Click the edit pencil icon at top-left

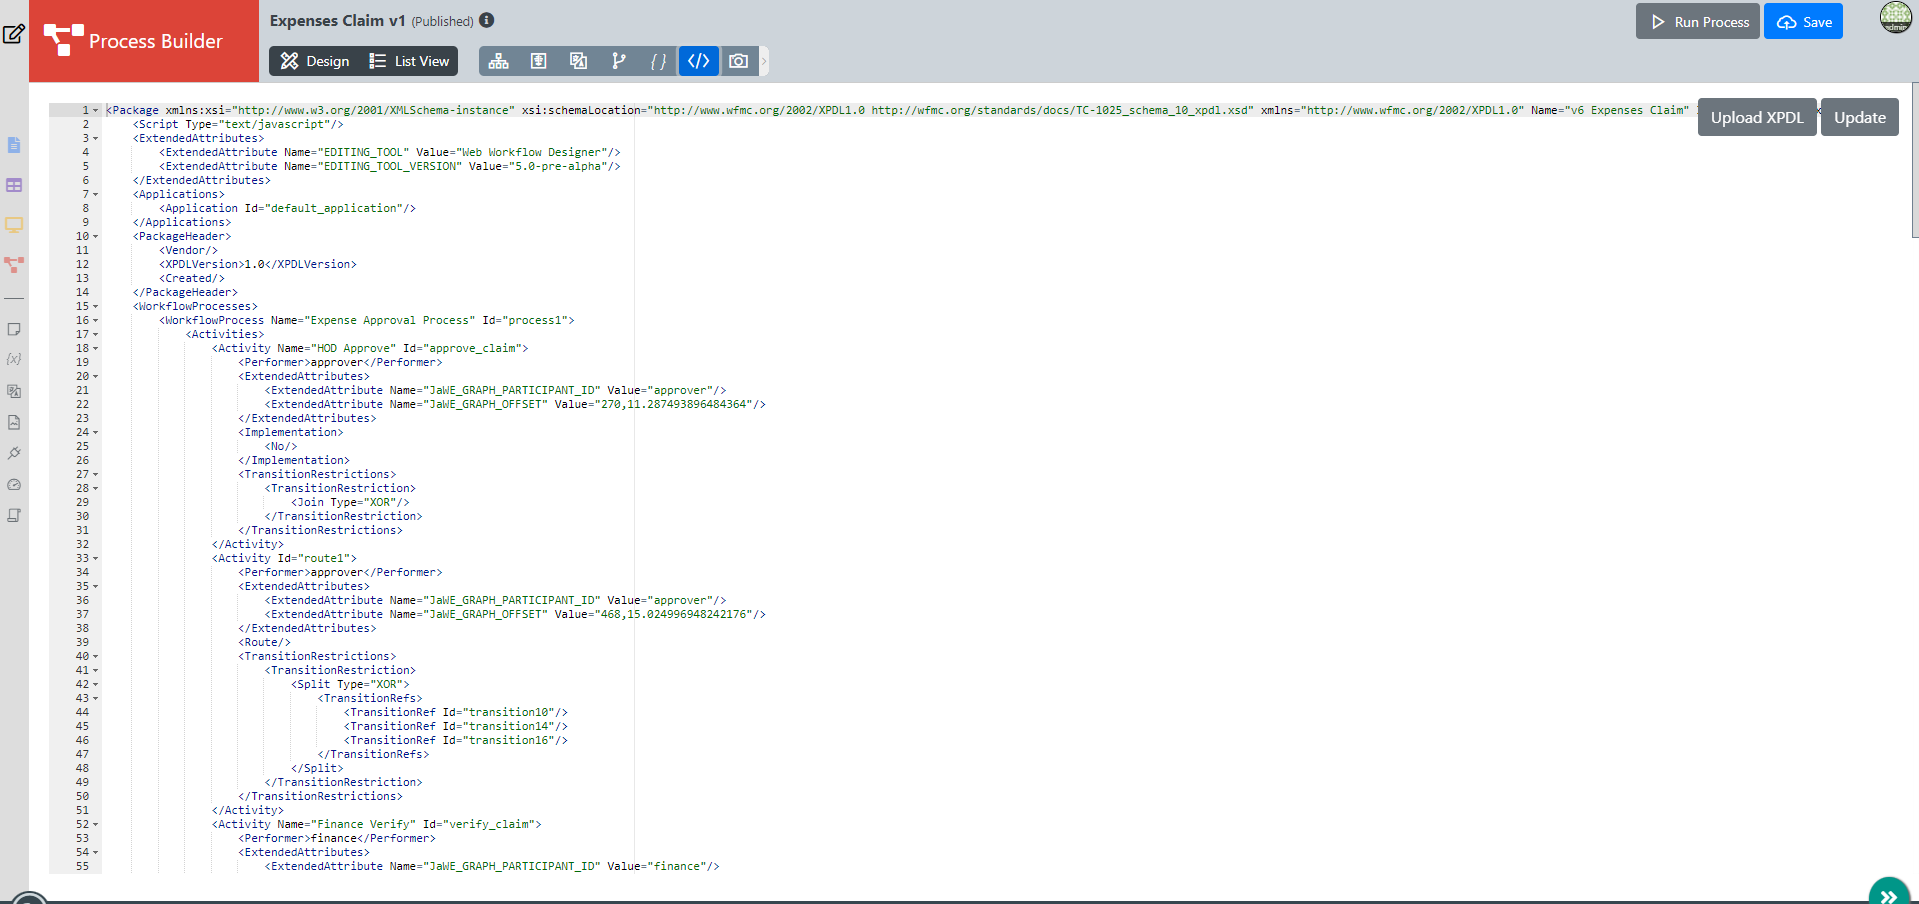tap(14, 34)
